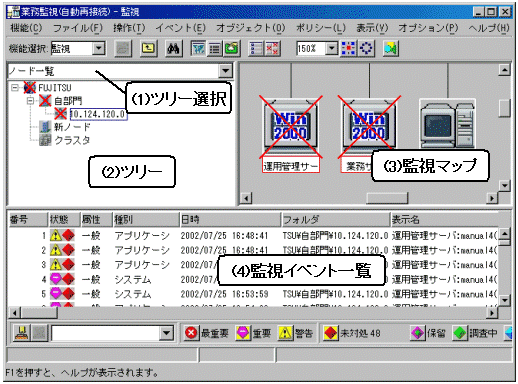Click the green picture toolbar icon
Screen dimensions: 518x384
click(231, 49)
